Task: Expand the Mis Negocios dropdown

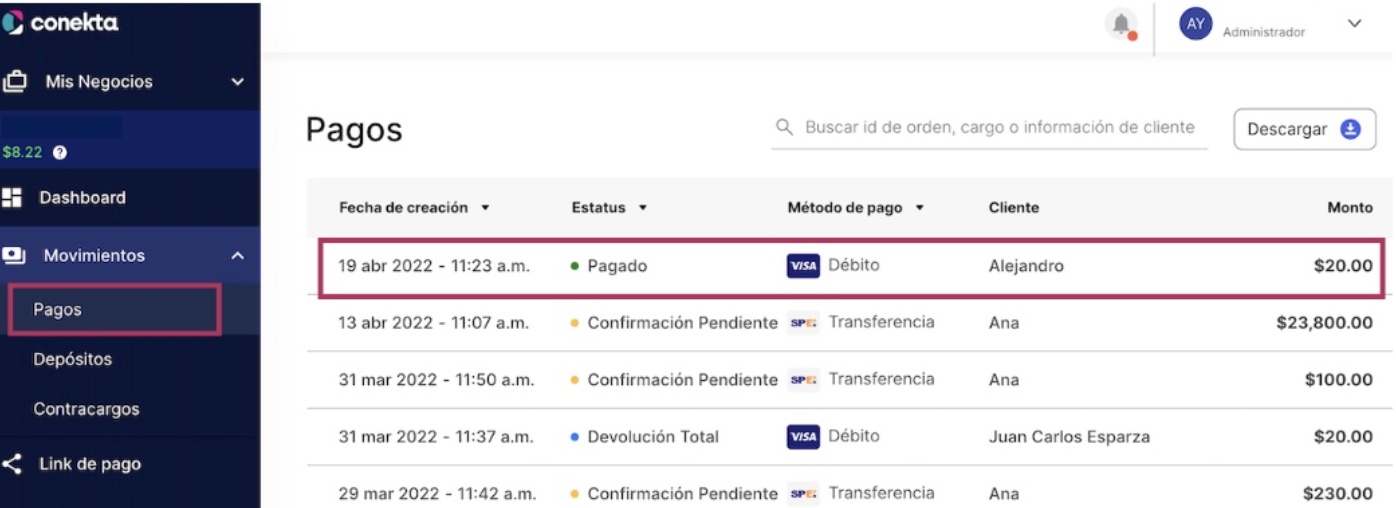Action: click(x=237, y=82)
